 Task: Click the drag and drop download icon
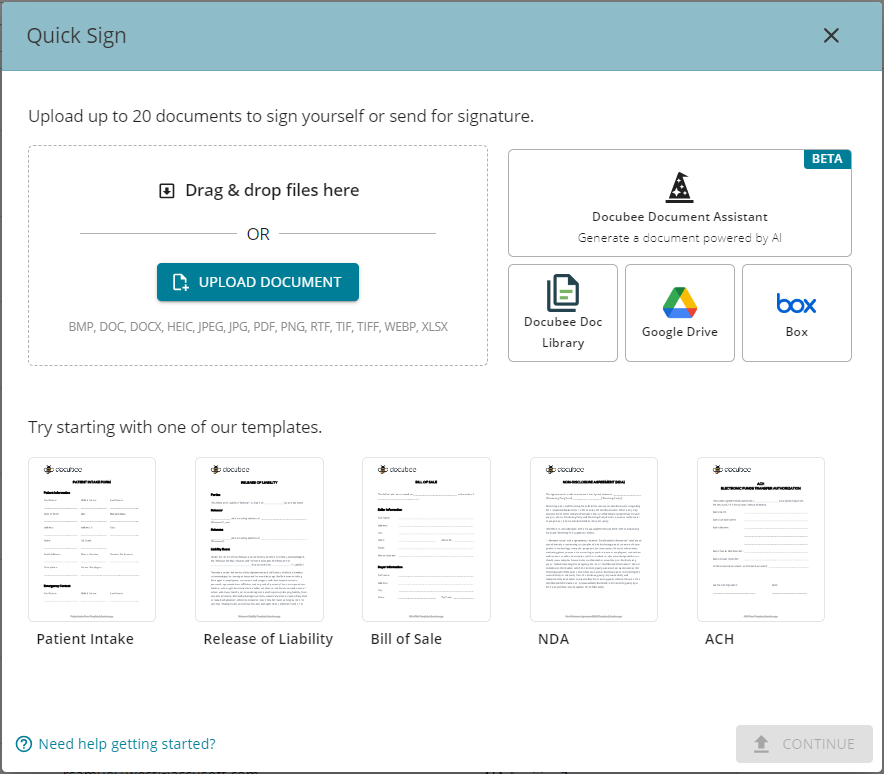click(x=166, y=191)
